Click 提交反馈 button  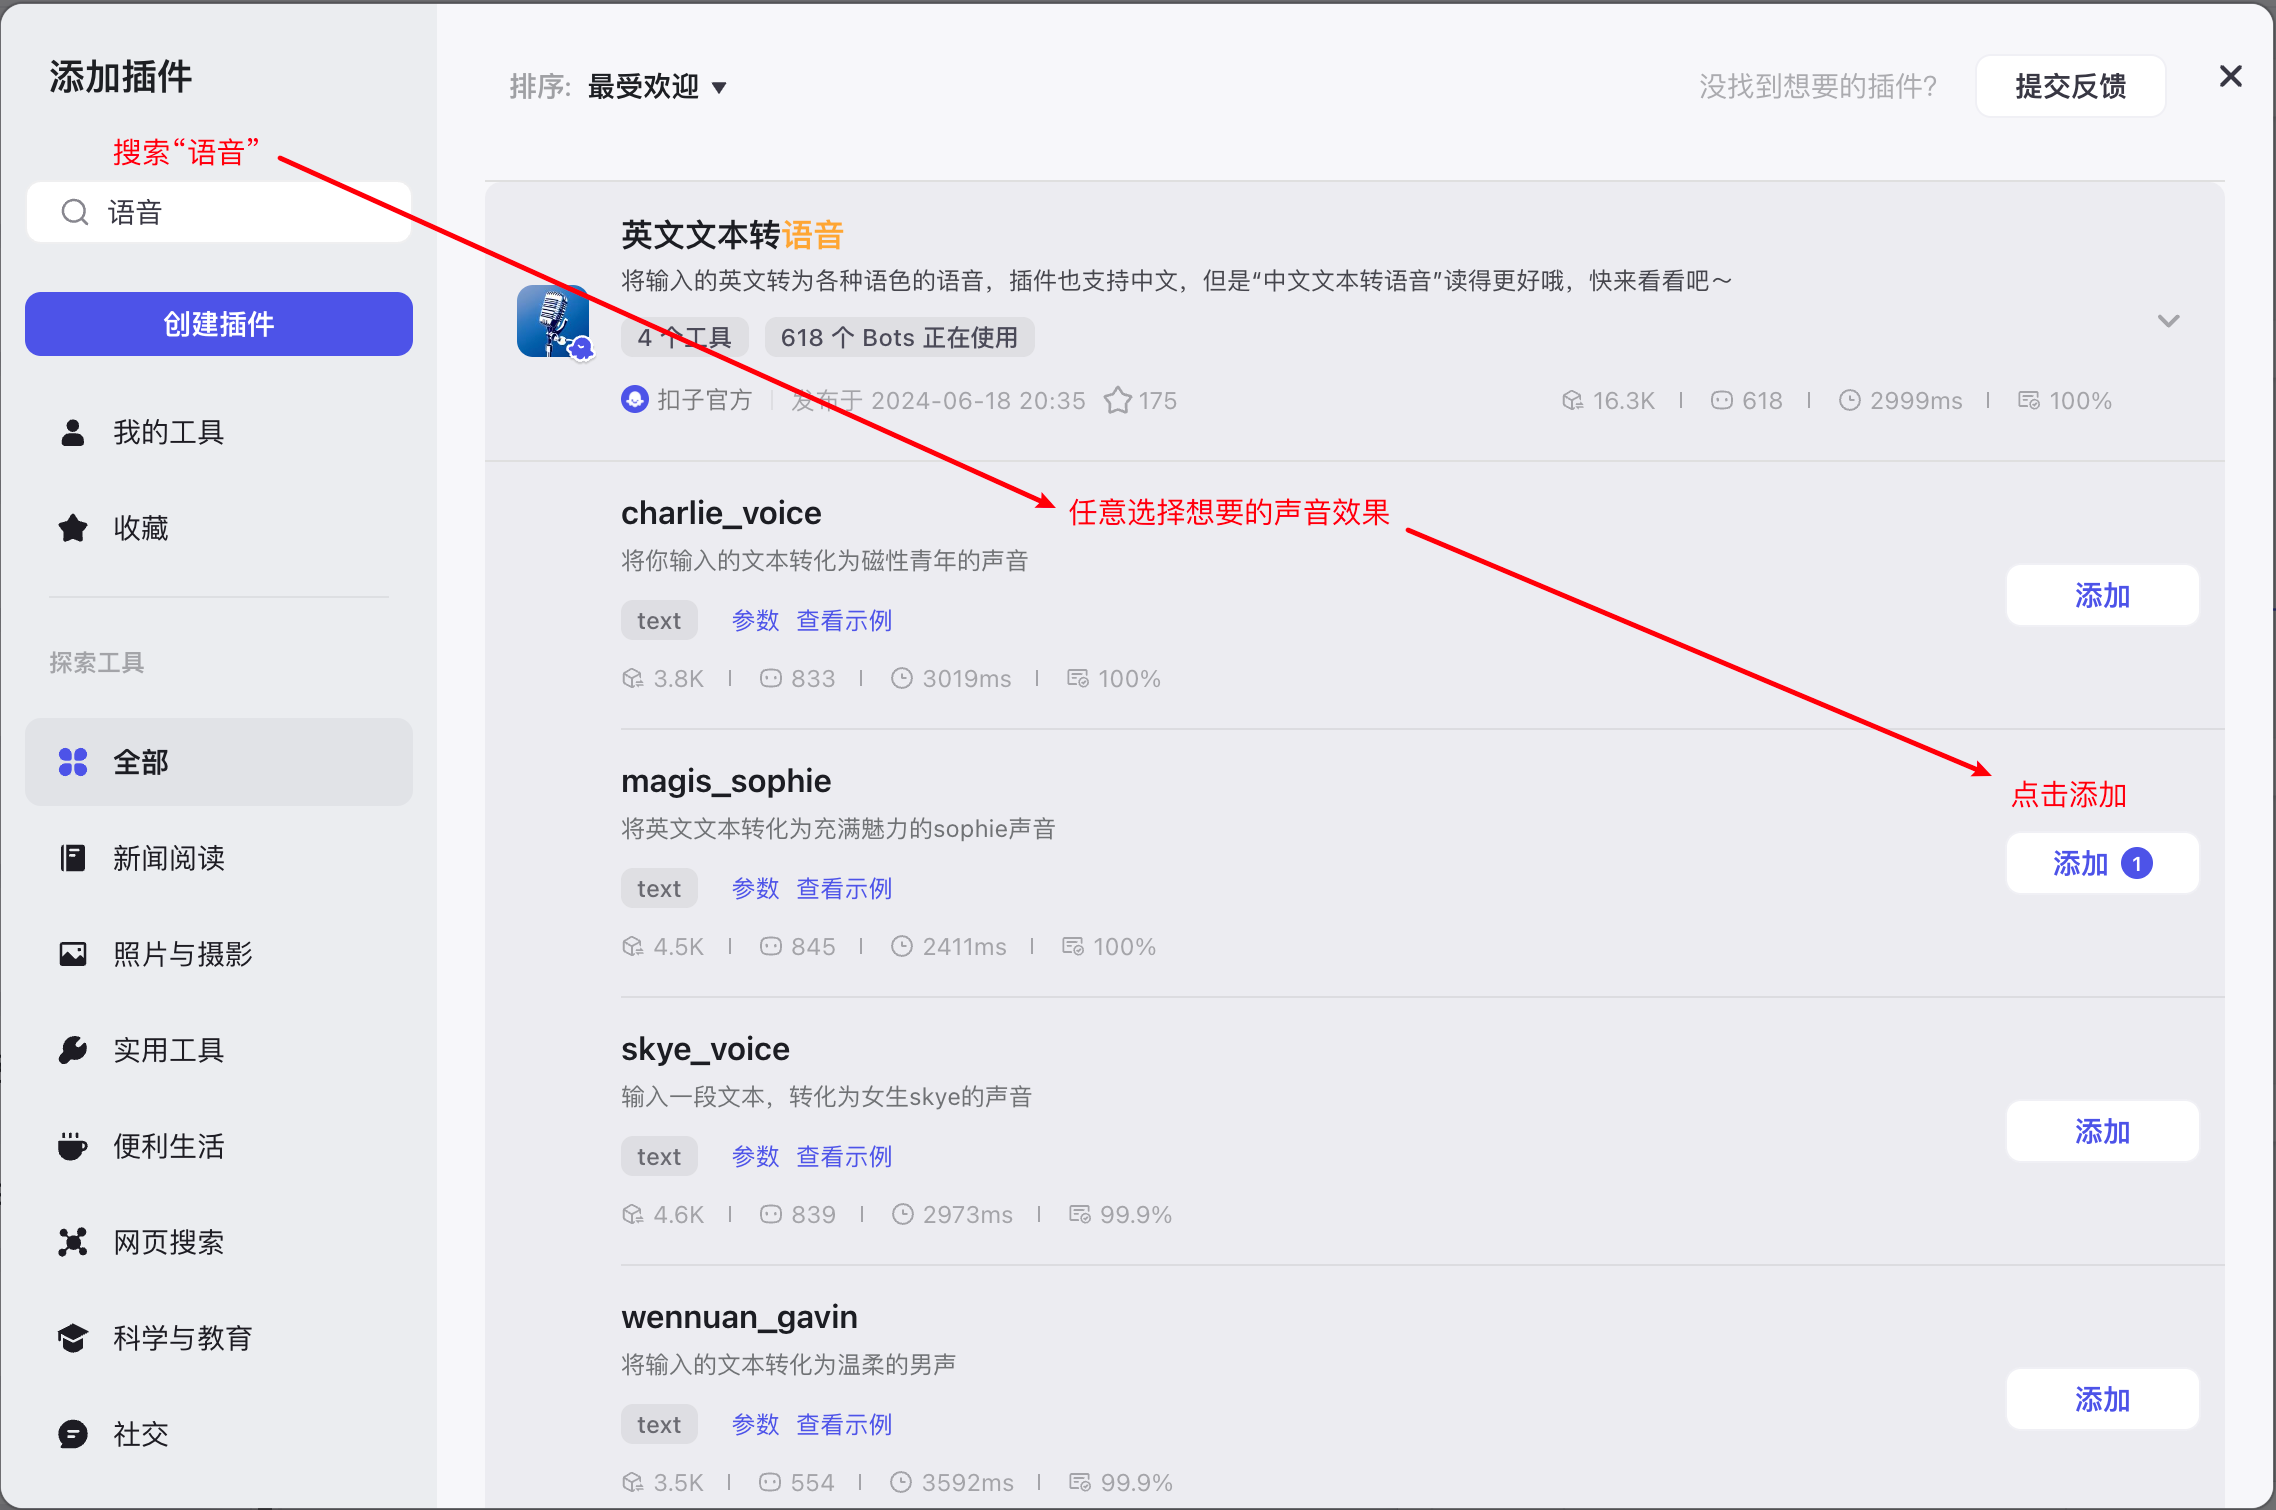click(2070, 87)
